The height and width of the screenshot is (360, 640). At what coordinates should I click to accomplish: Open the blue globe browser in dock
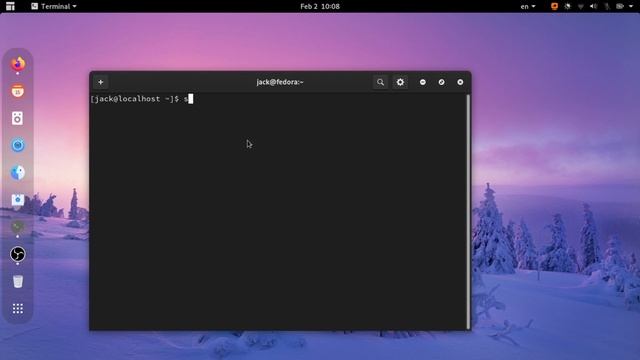[18, 173]
